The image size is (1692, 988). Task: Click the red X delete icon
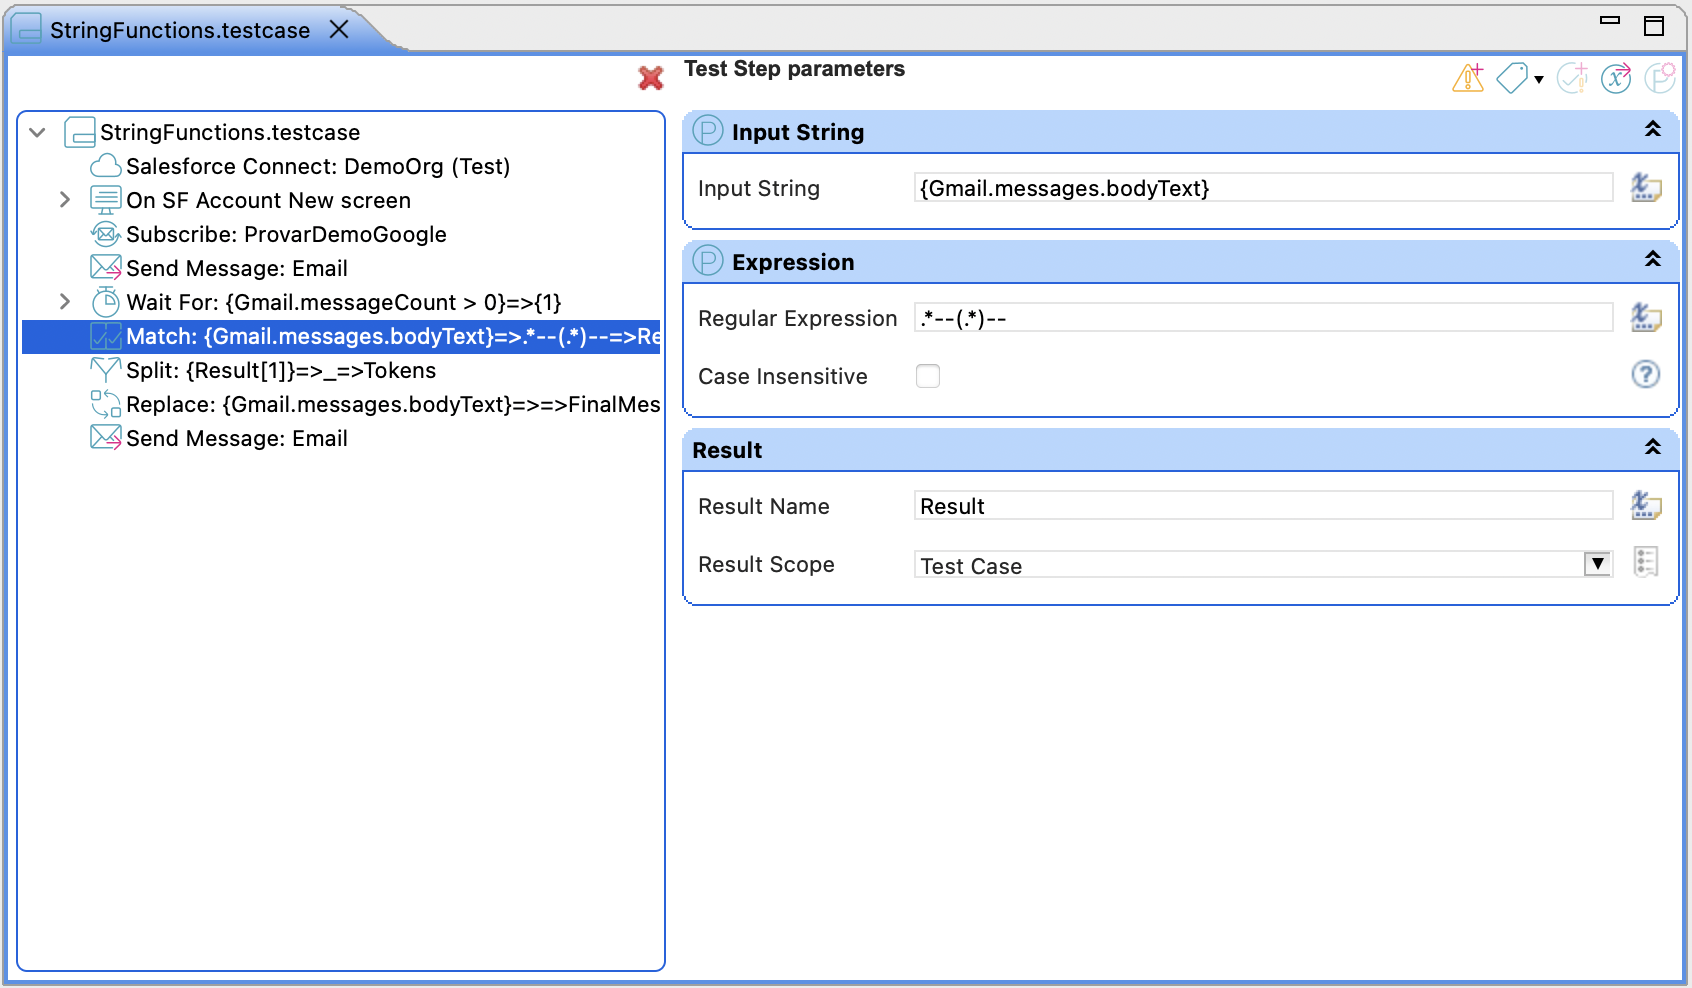click(651, 78)
